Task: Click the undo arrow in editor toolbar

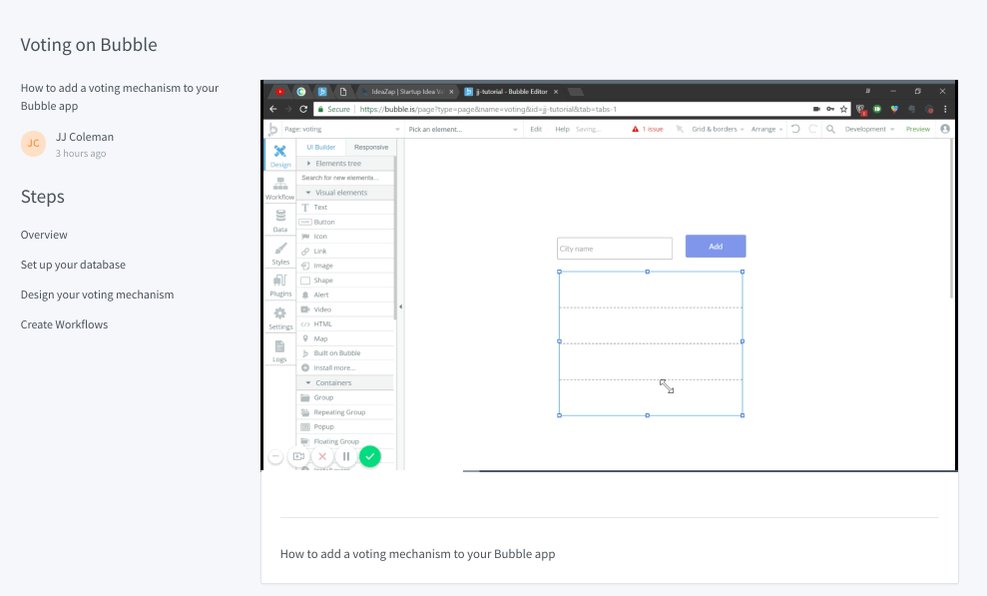Action: (796, 129)
